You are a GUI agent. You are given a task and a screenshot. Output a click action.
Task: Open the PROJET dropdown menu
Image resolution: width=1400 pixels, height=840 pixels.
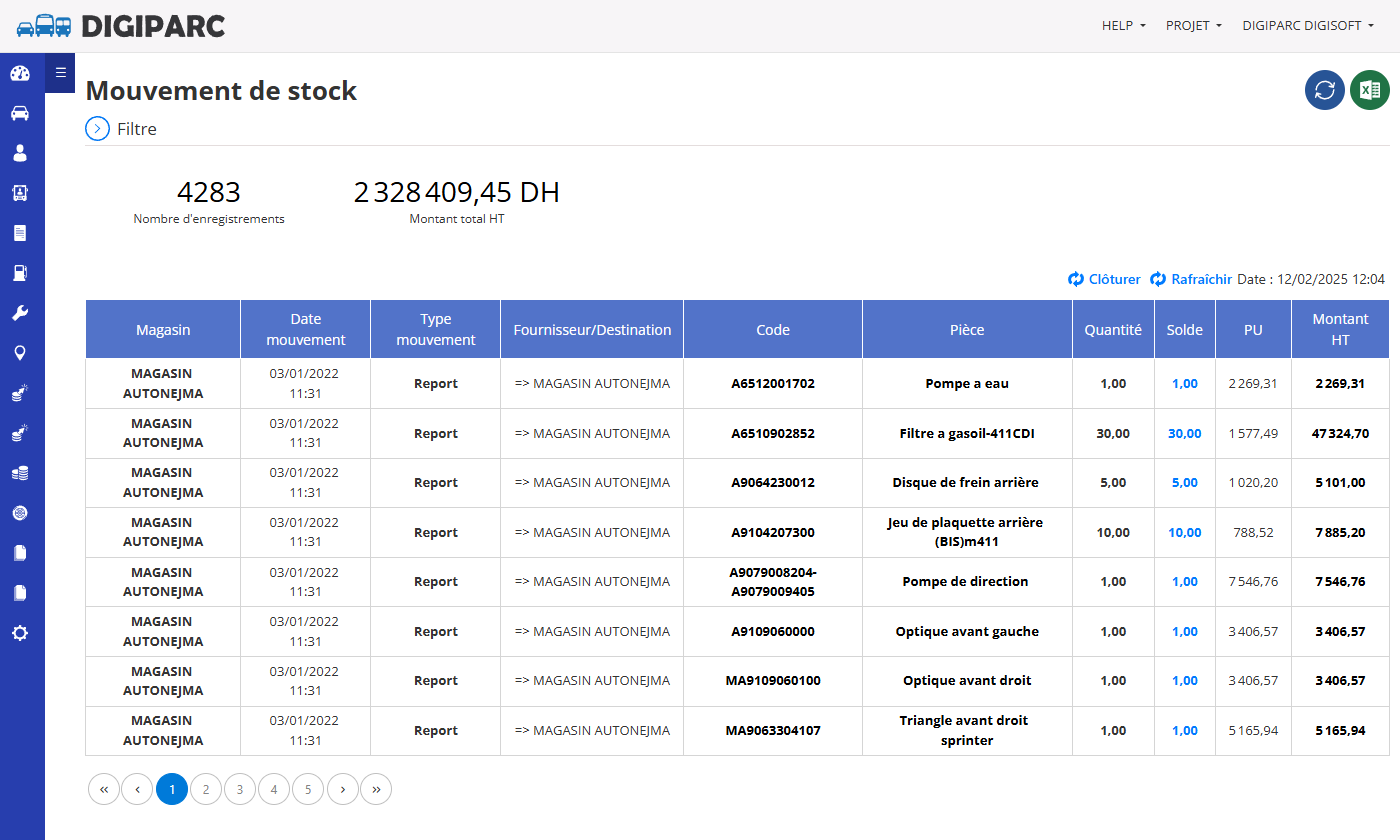[x=1194, y=26]
